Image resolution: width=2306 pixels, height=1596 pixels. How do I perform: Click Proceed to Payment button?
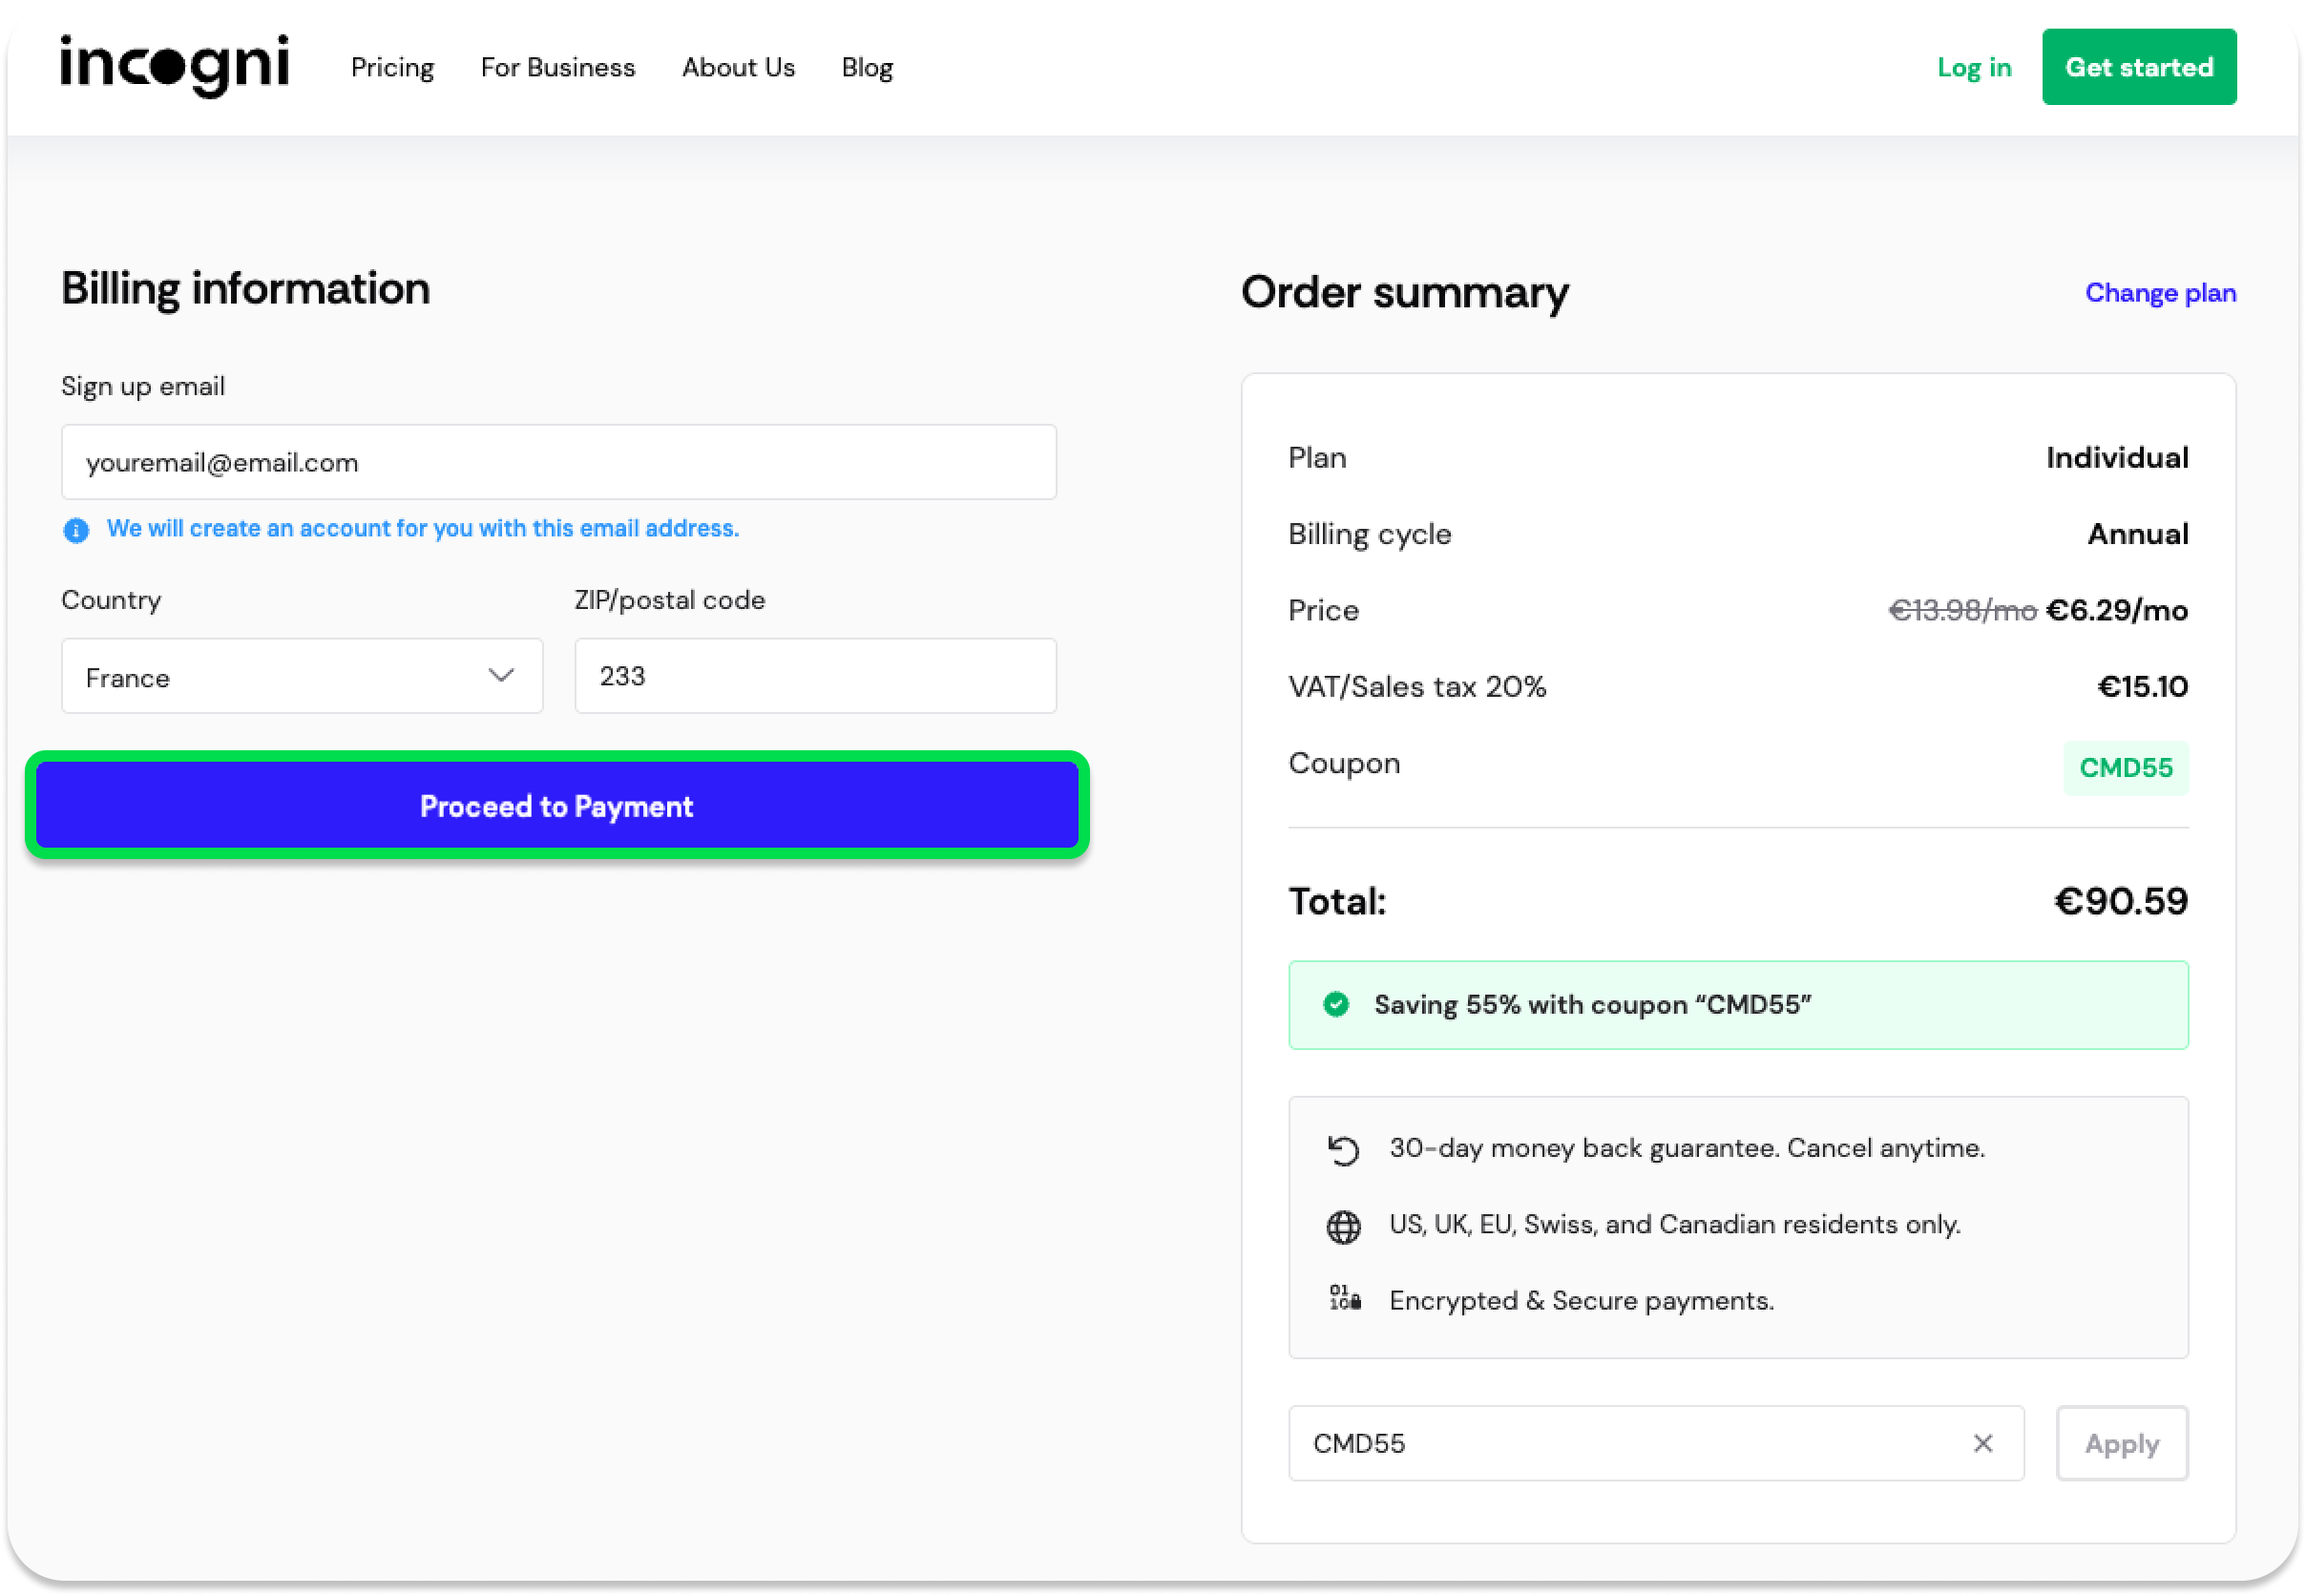coord(557,806)
